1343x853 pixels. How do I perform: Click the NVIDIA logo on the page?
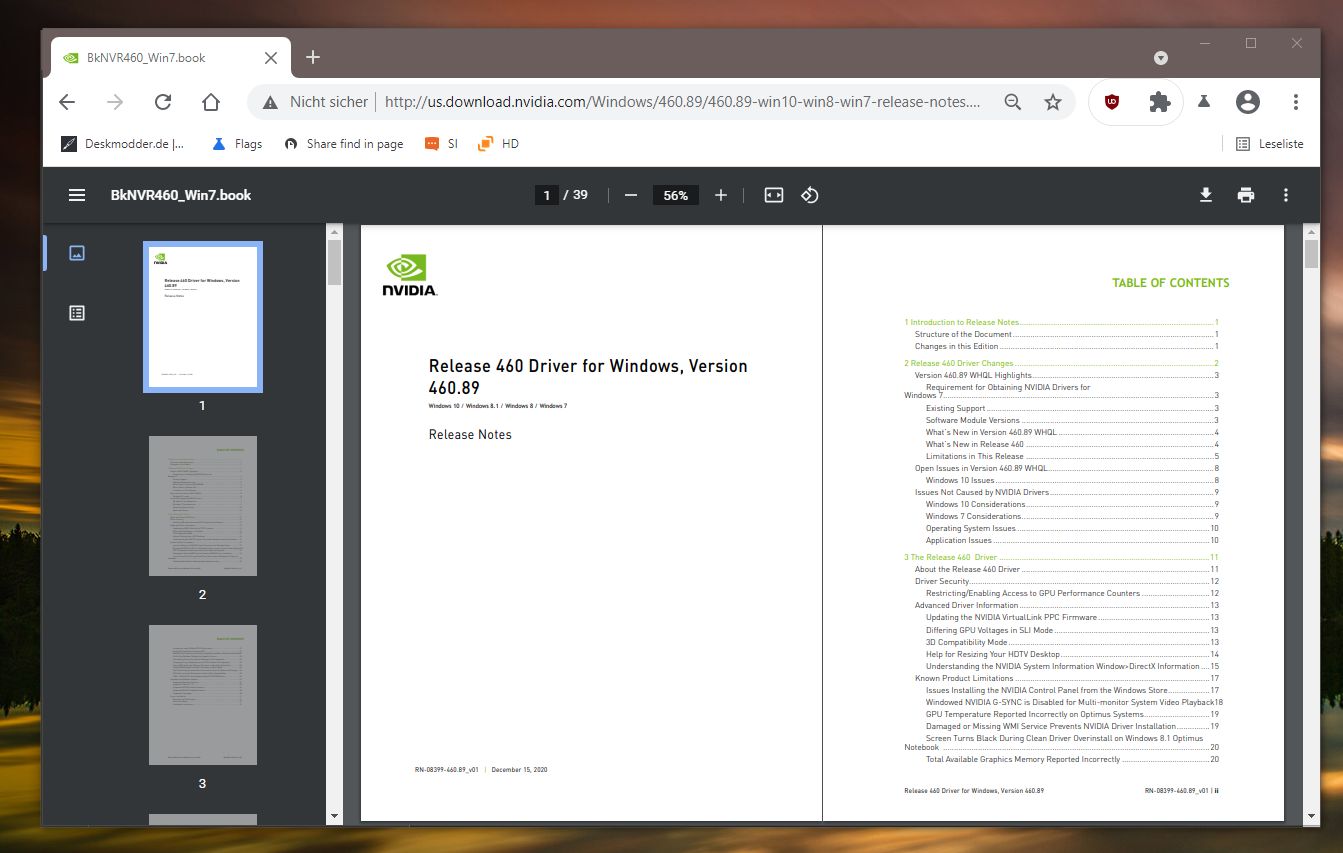[411, 275]
